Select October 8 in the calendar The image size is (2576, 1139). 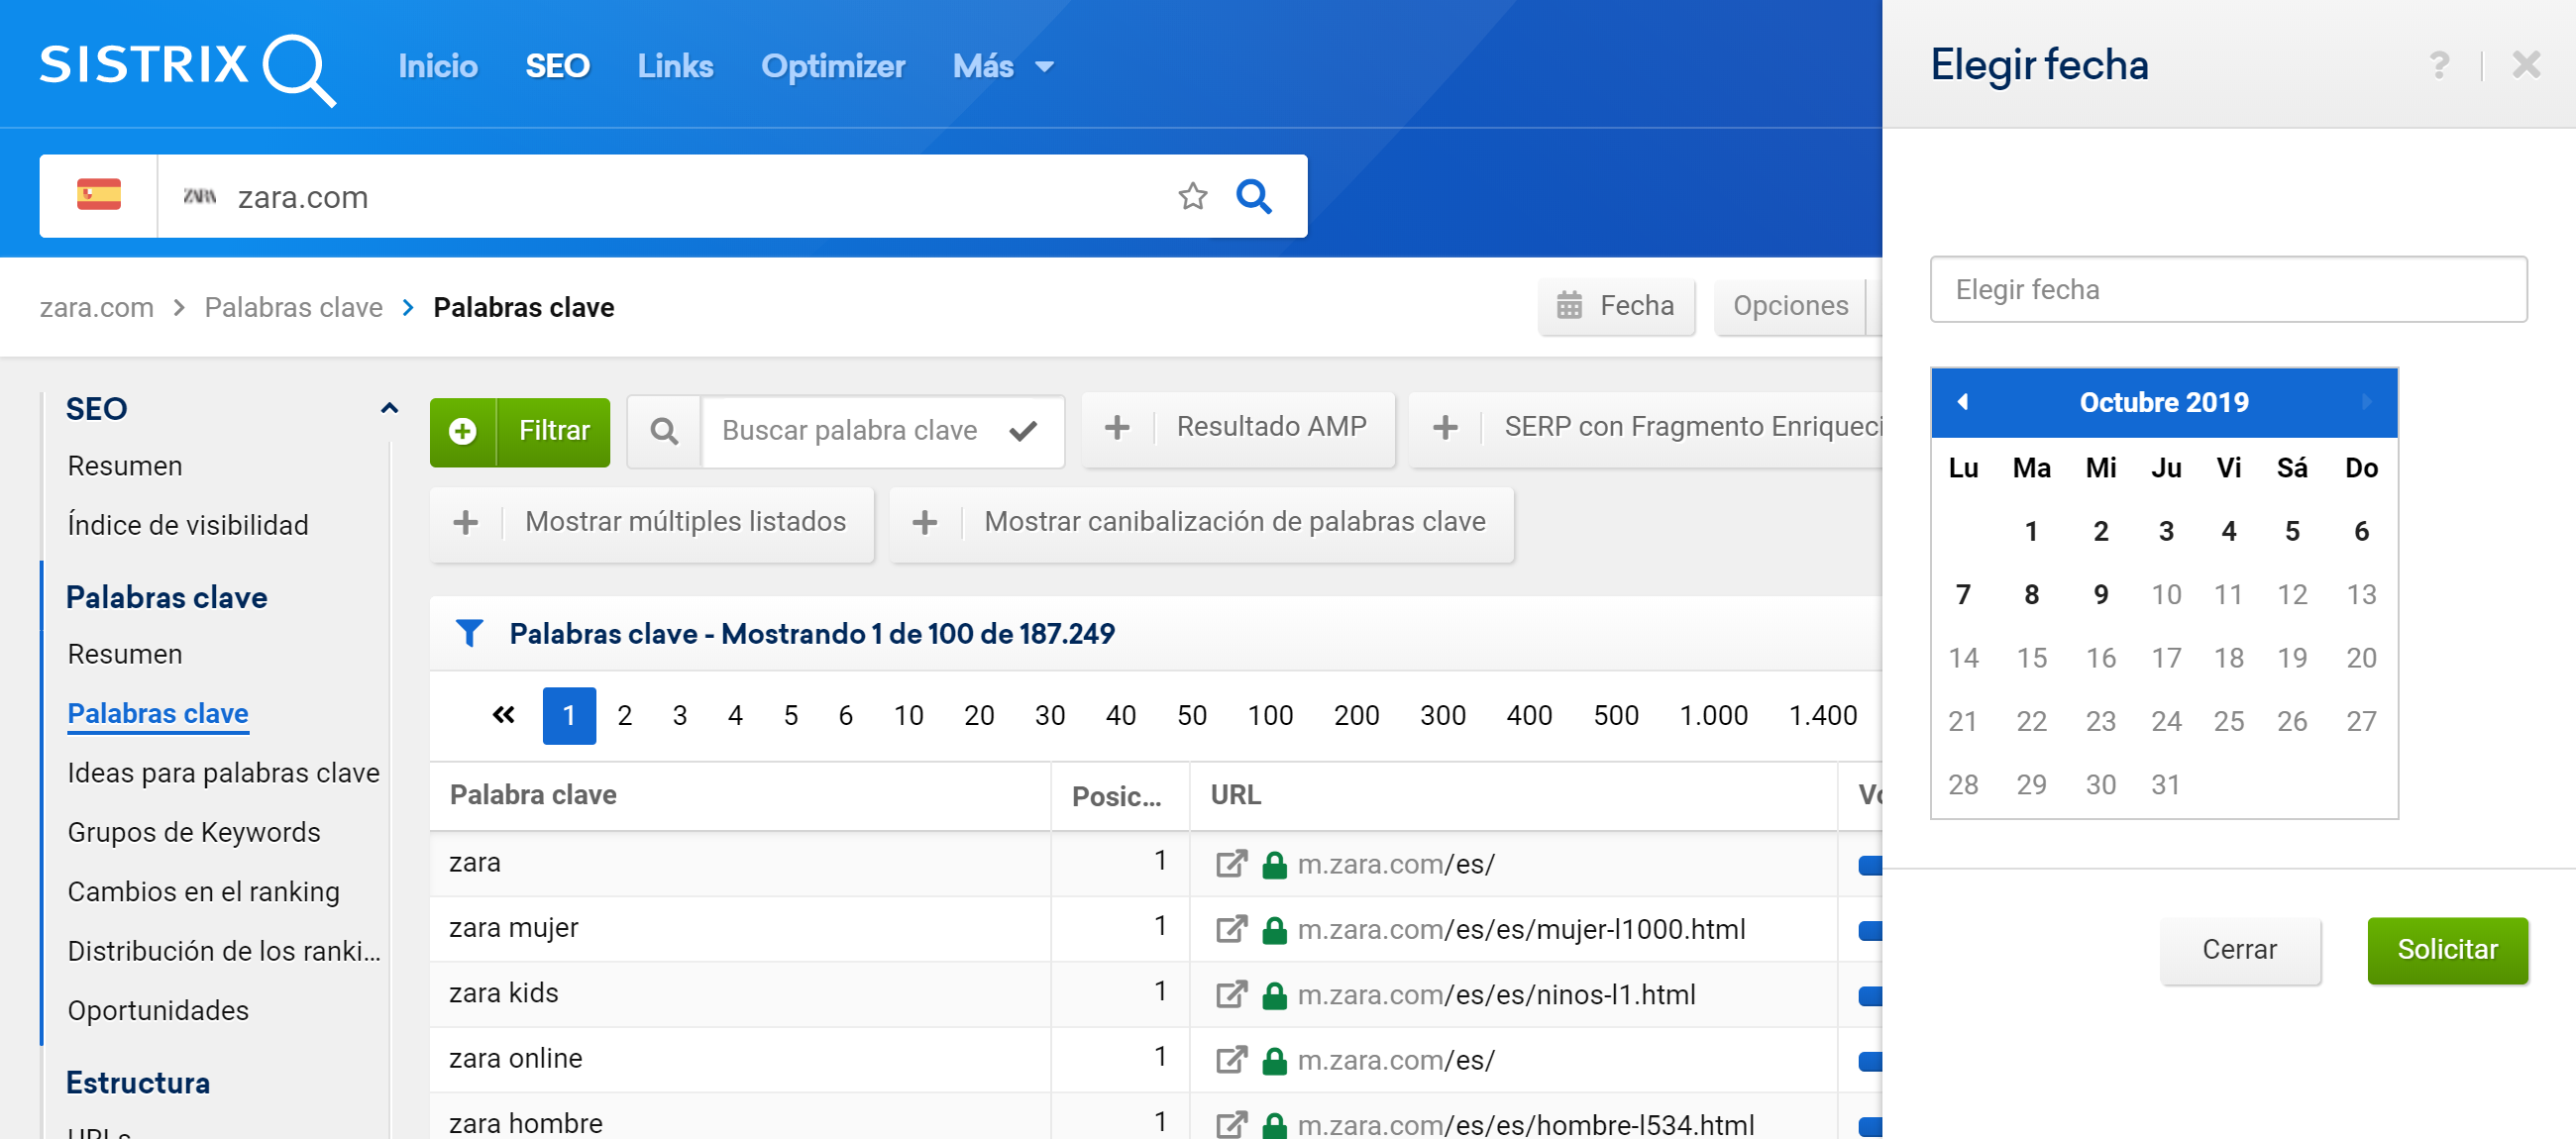[x=2031, y=594]
